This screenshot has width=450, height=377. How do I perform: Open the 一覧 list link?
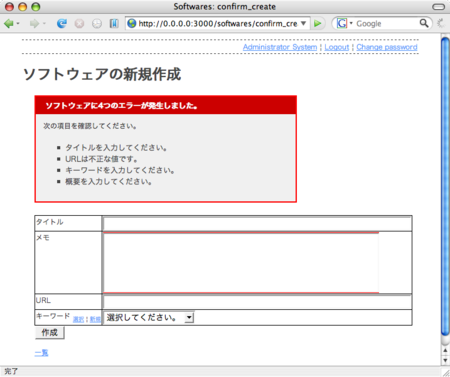pos(41,353)
